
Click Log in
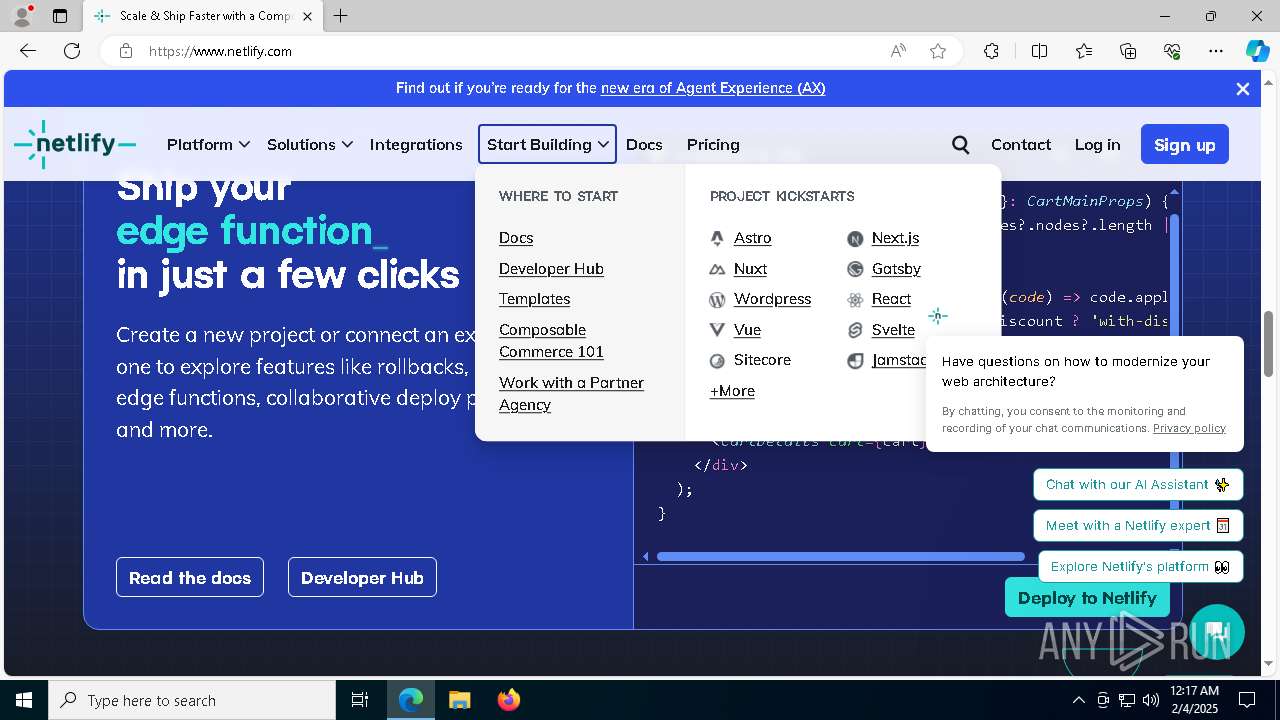[x=1097, y=145]
